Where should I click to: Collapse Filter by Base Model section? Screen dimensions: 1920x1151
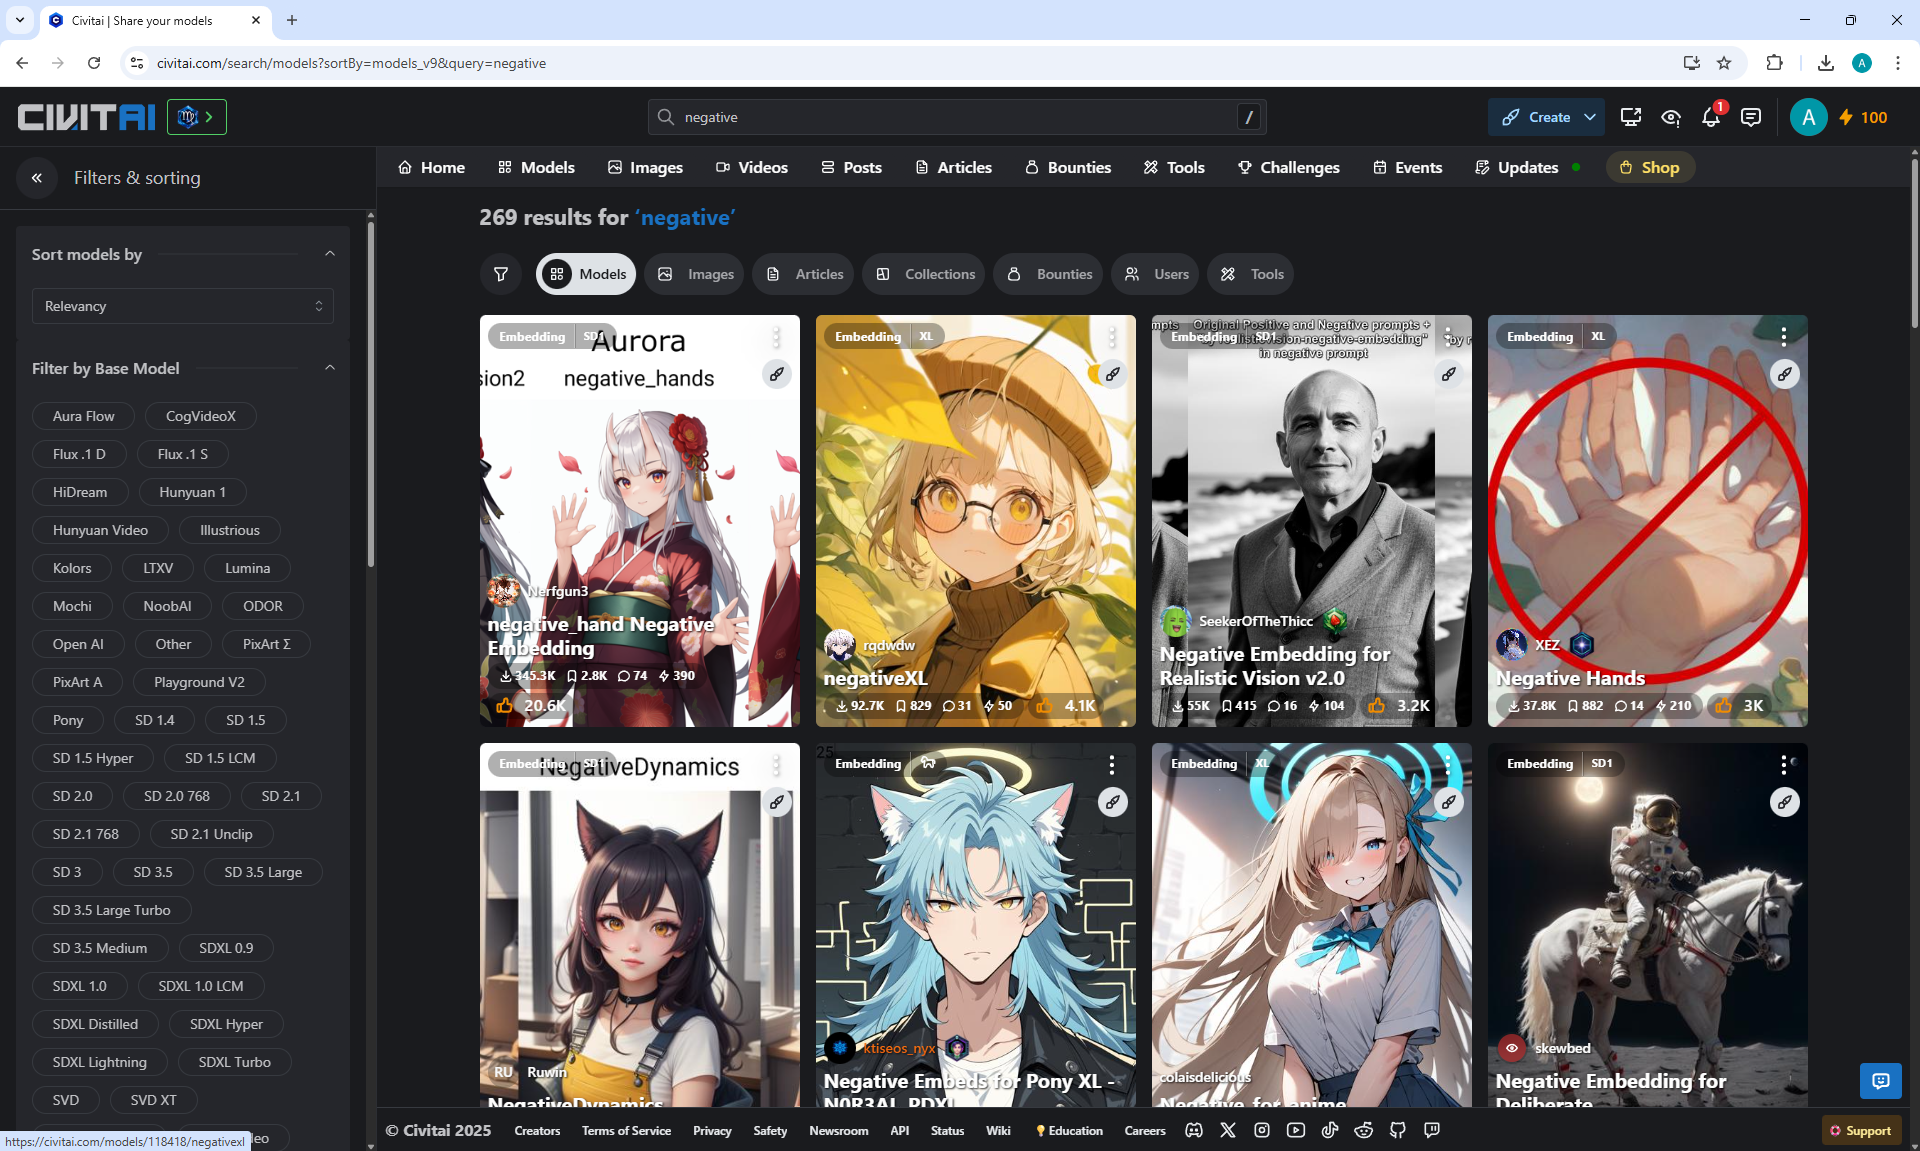[x=329, y=368]
